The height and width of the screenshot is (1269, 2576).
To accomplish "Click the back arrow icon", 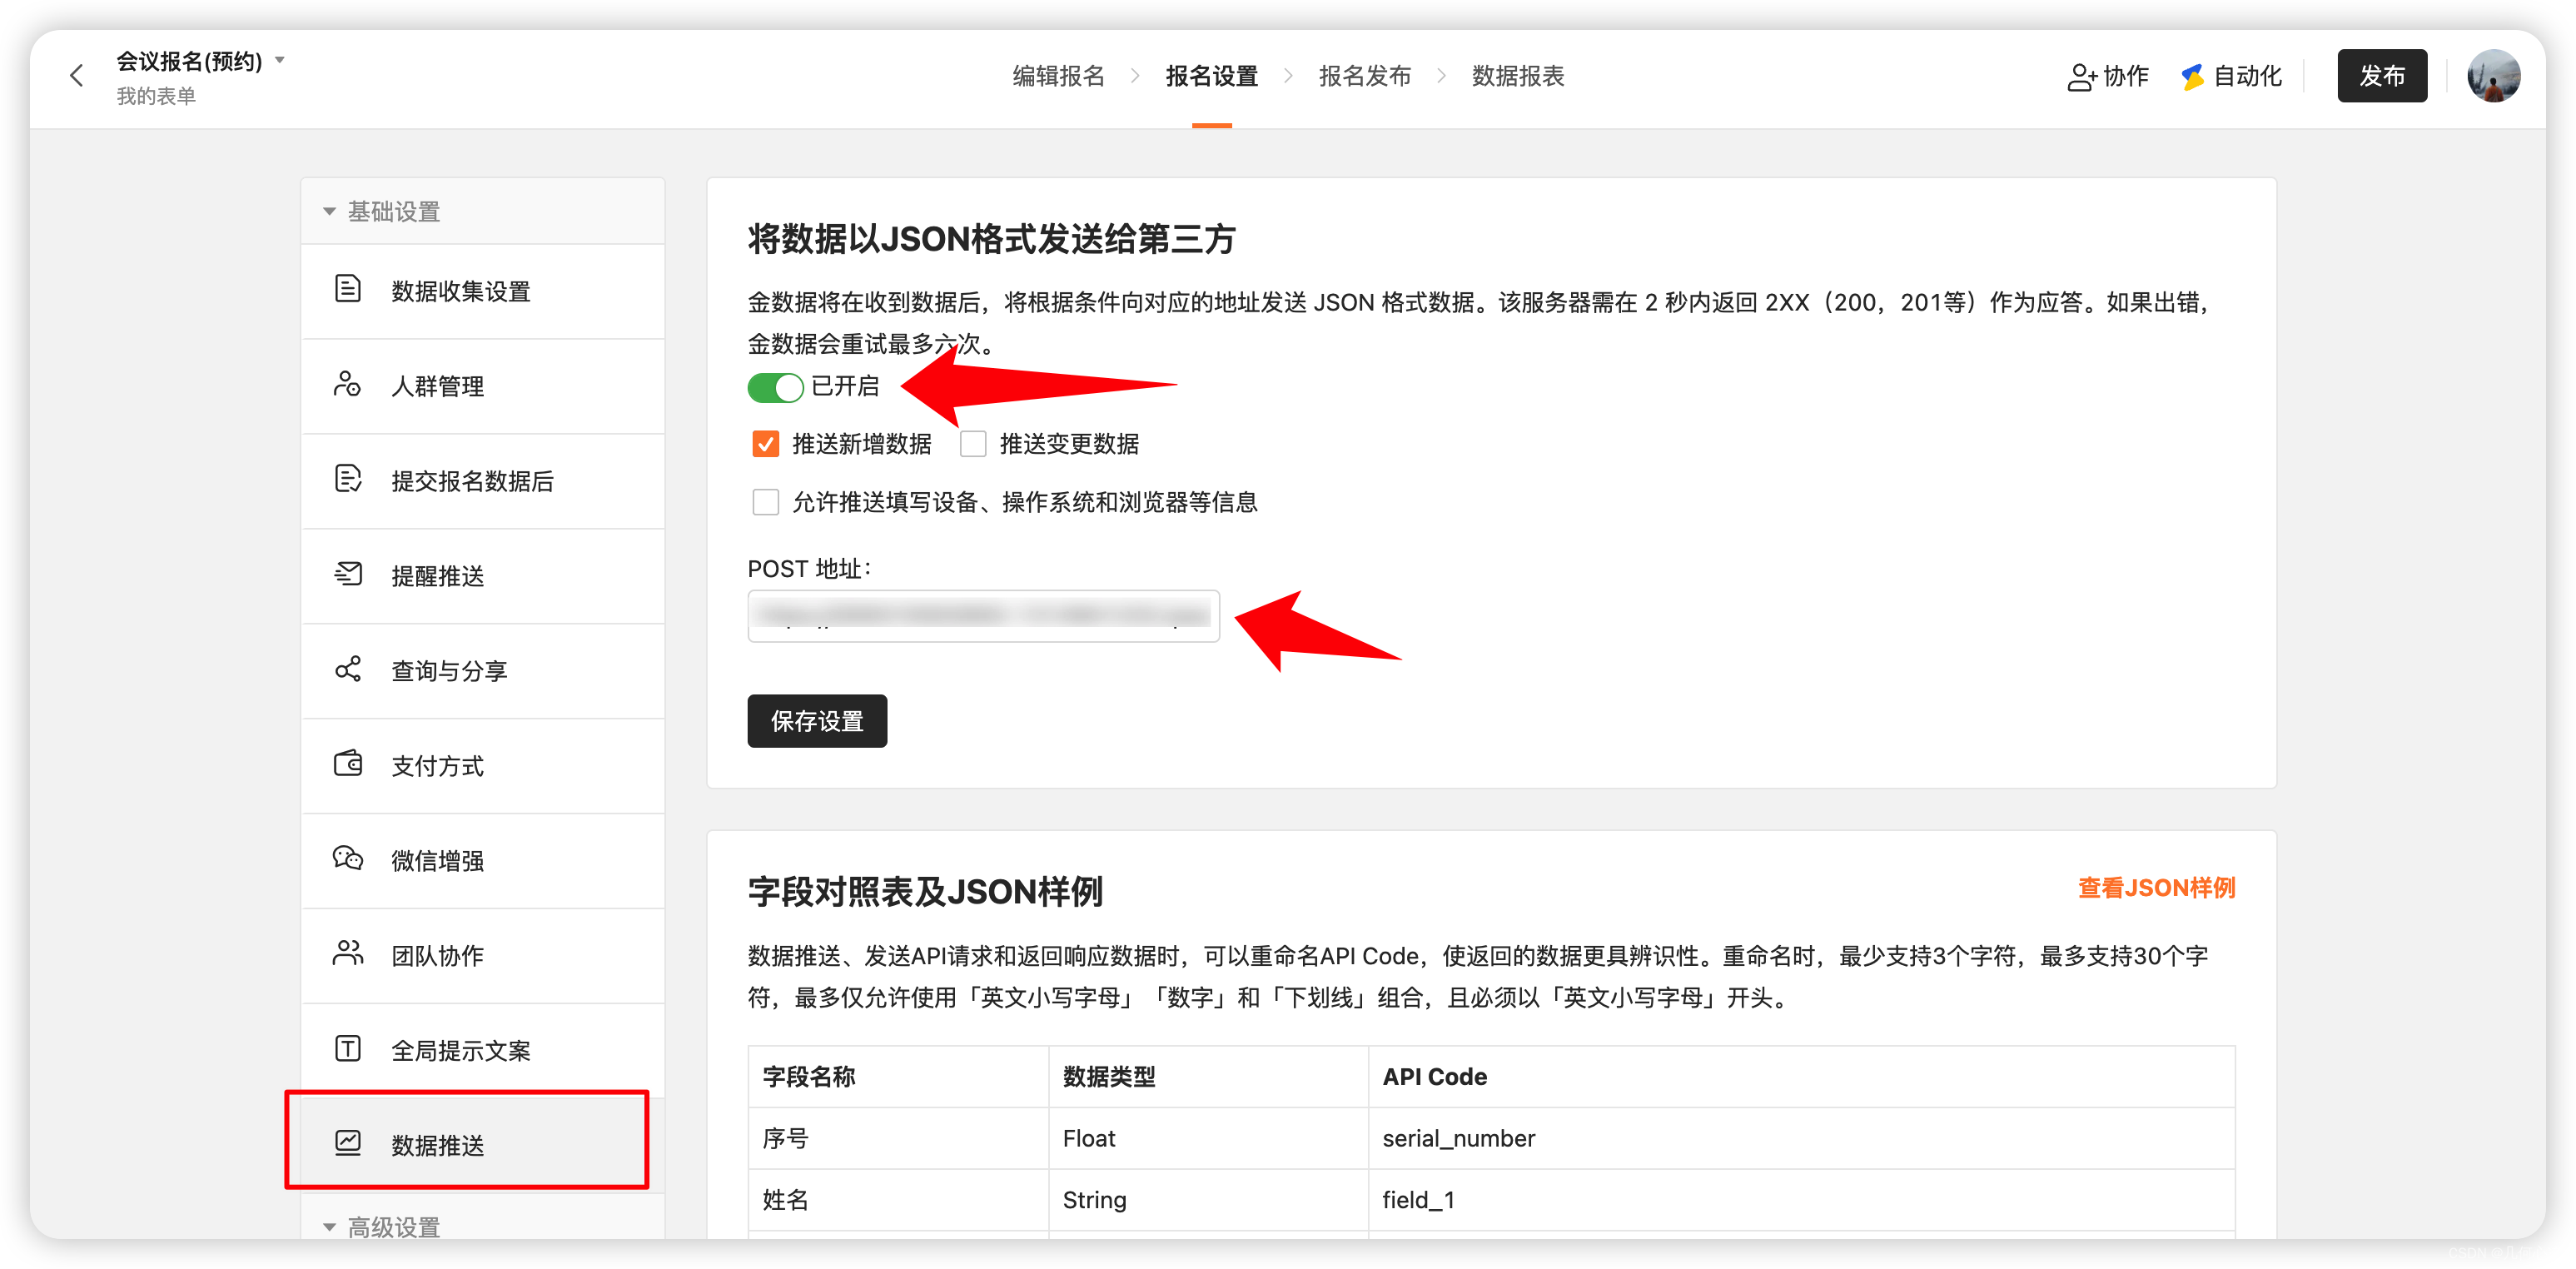I will (x=76, y=76).
